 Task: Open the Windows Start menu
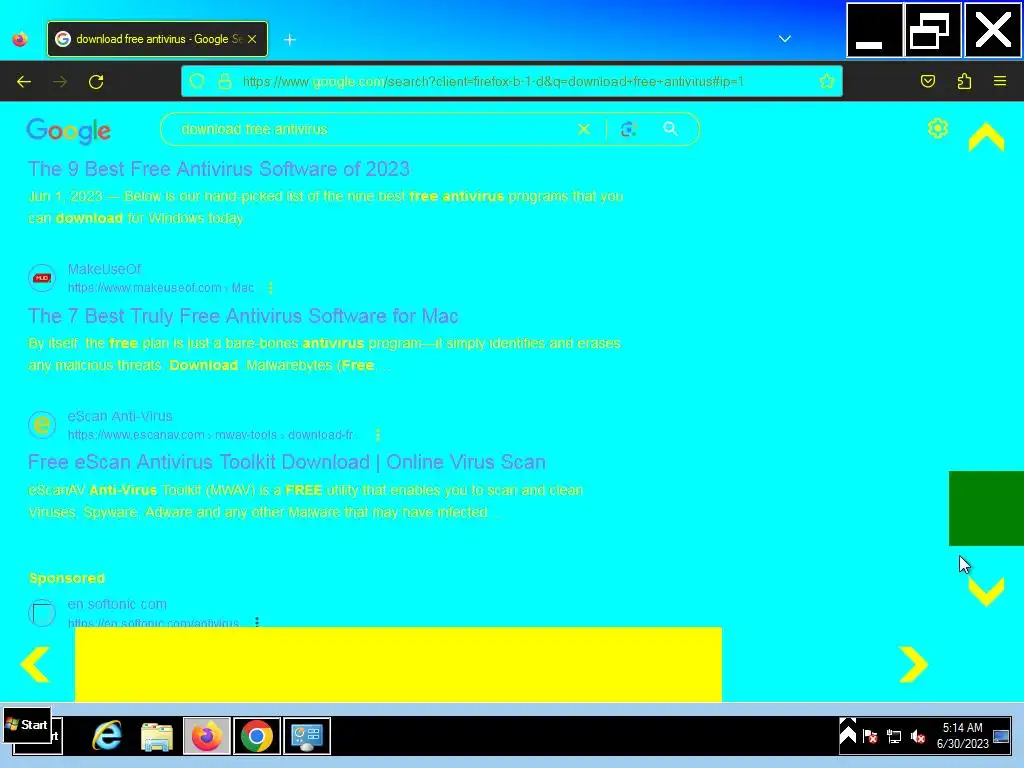click(27, 725)
